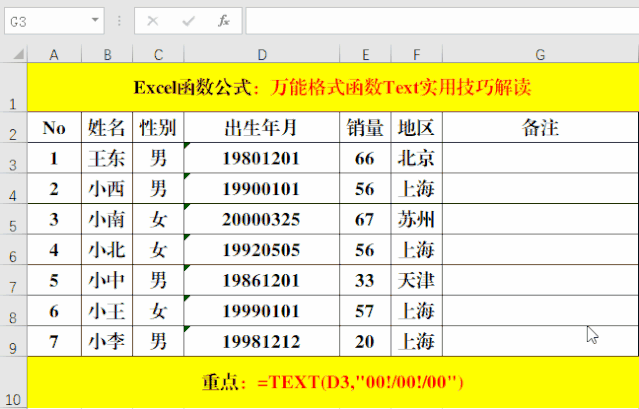Click the 出生年月 header cell
The width and height of the screenshot is (639, 409).
262,127
